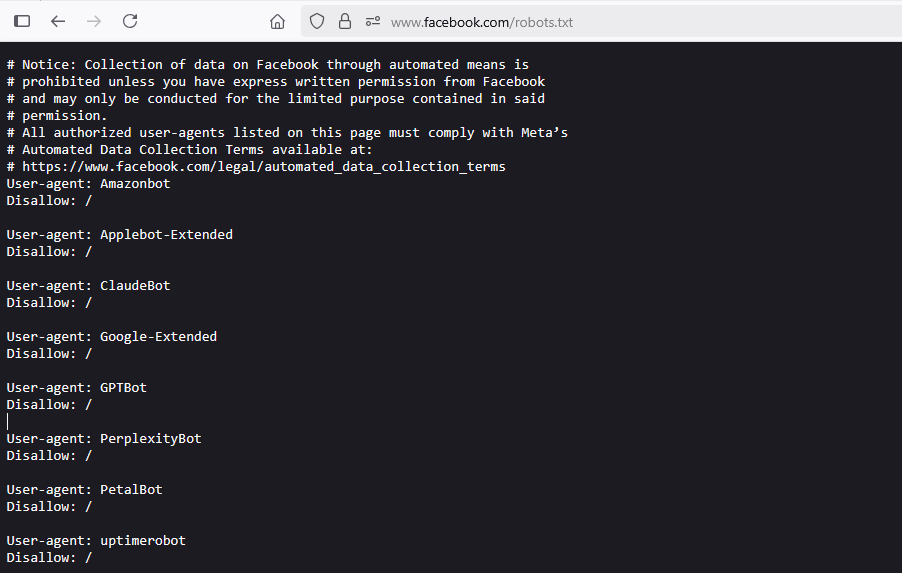
Task: Click the '# Notice: Collection of data' line
Action: click(x=267, y=65)
